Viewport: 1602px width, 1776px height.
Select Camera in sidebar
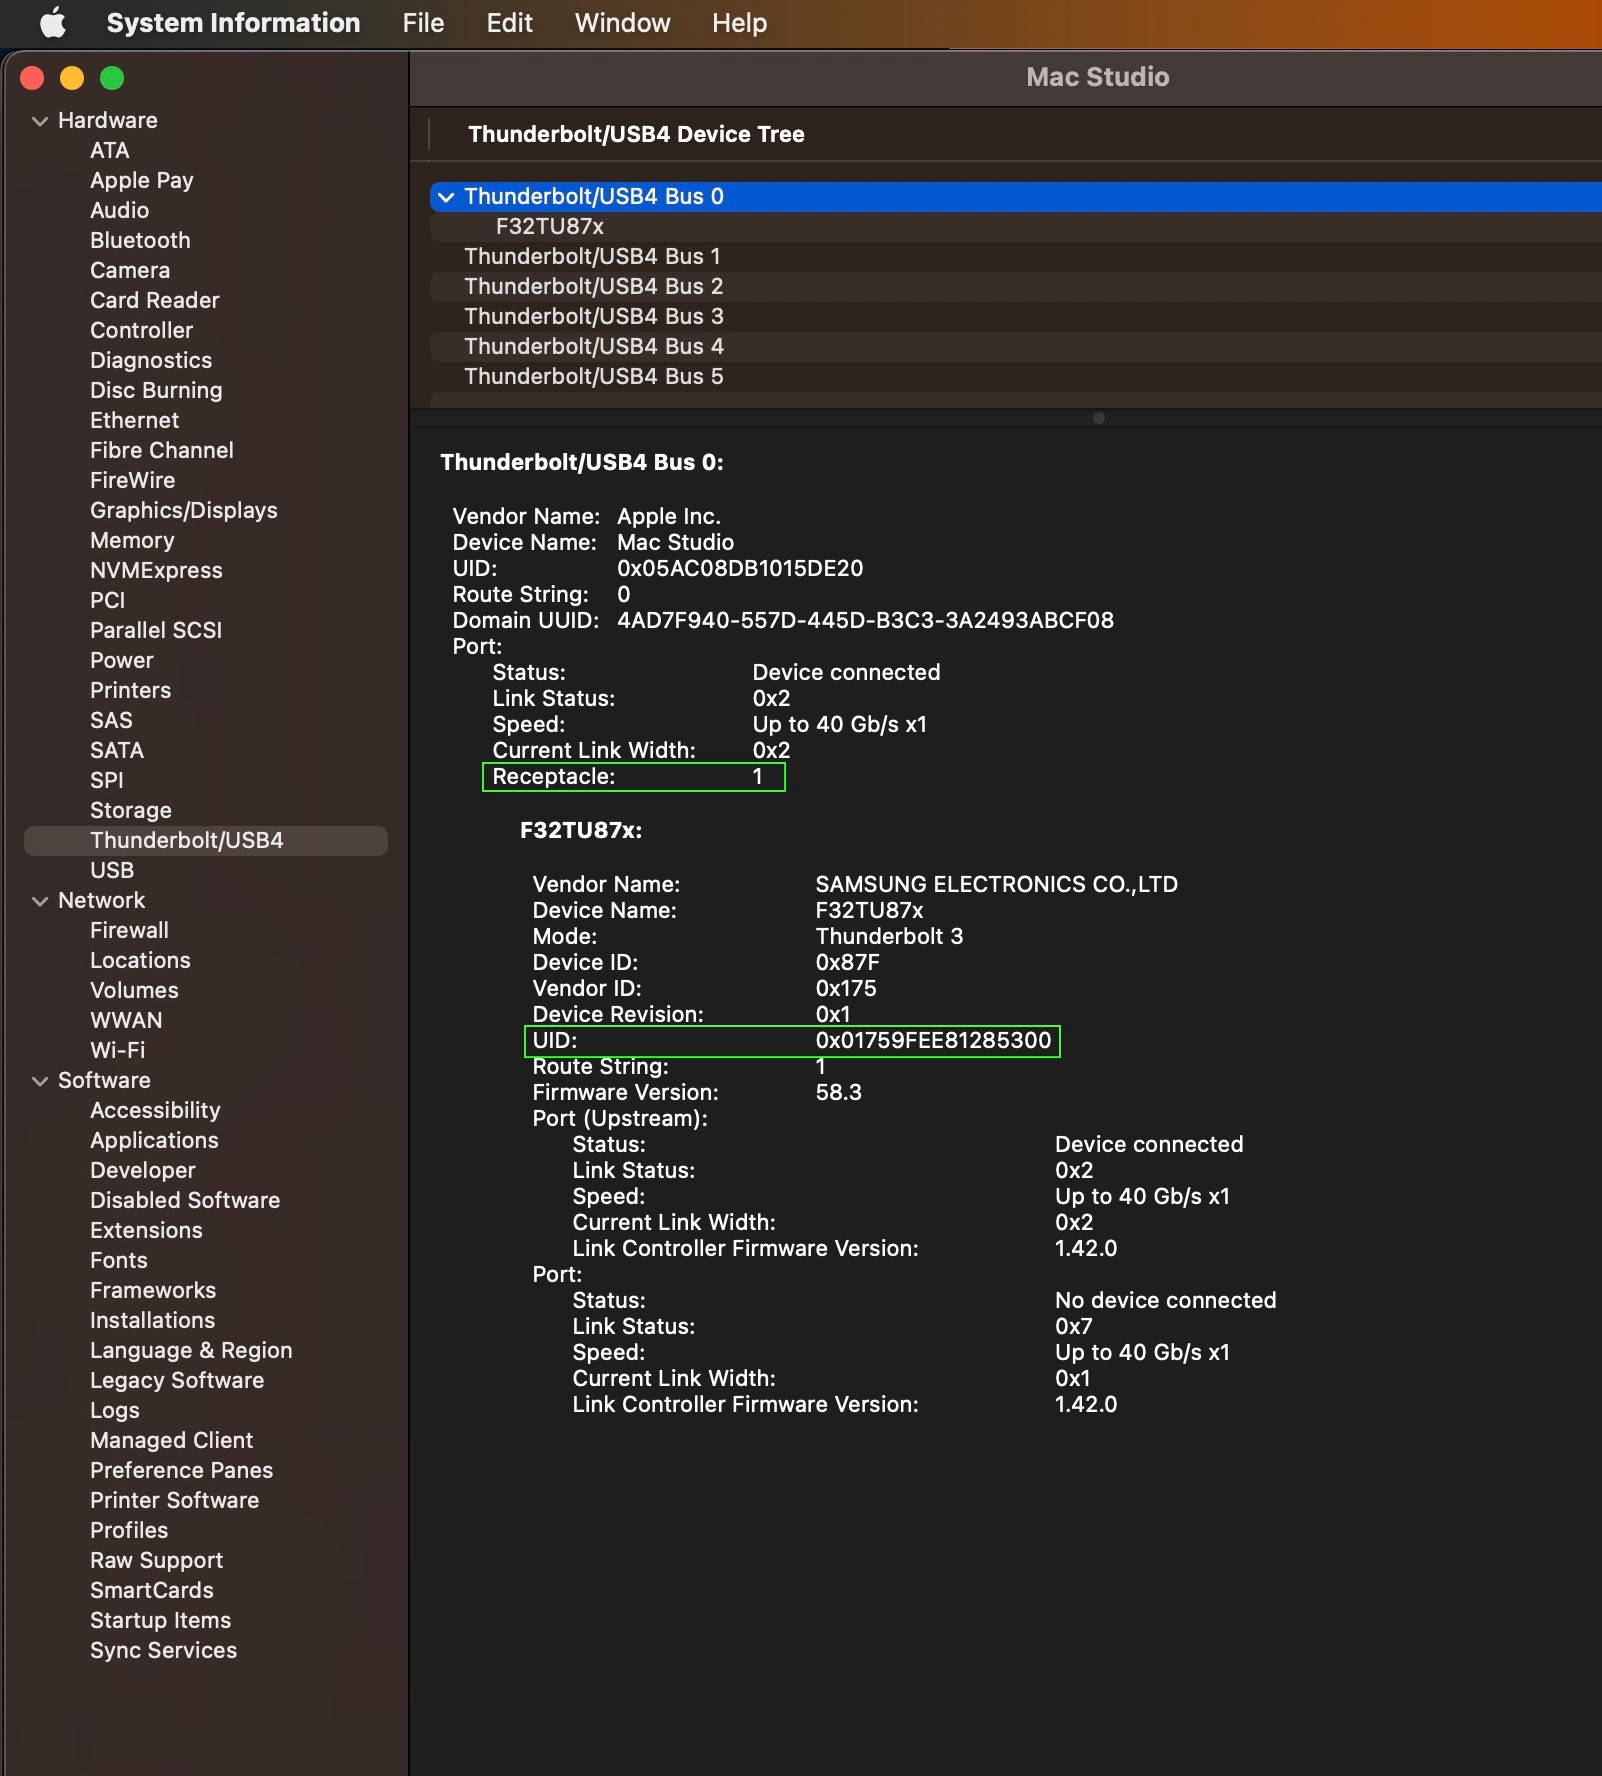pos(130,270)
